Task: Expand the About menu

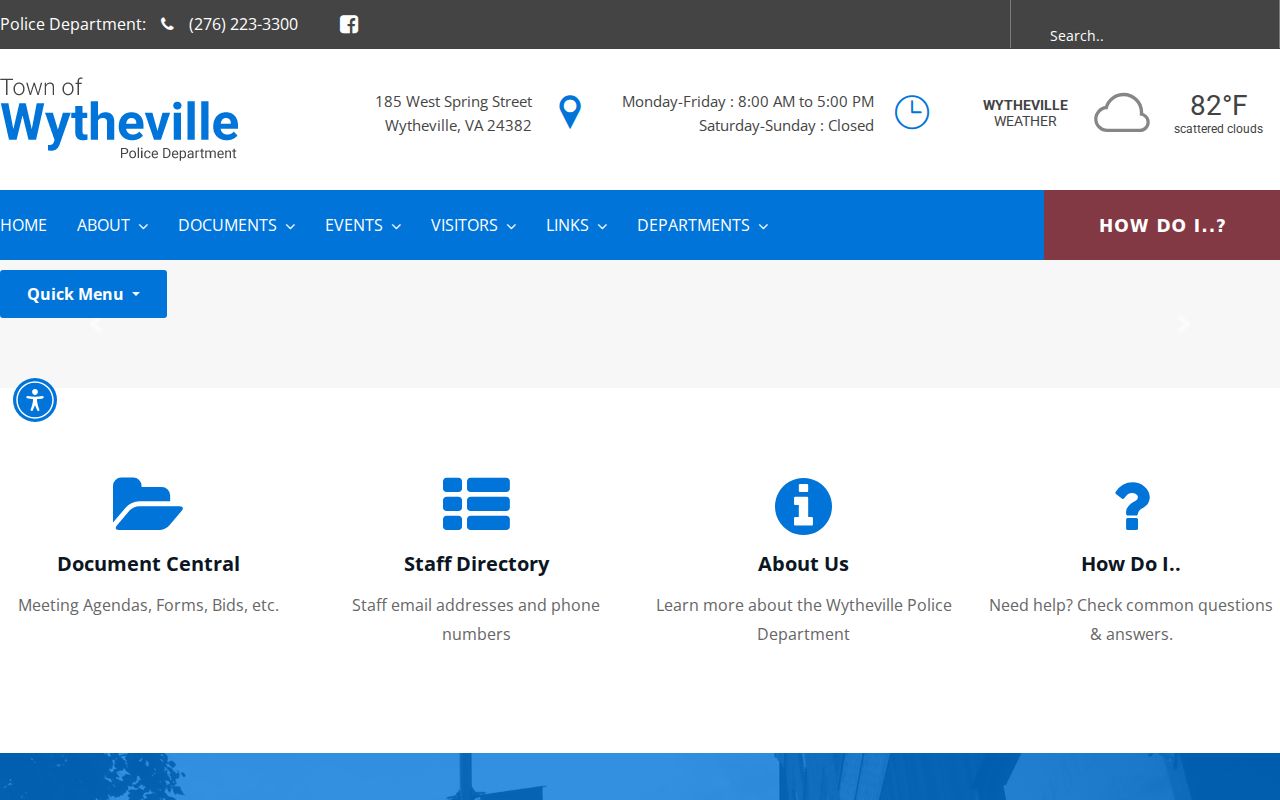Action: [112, 225]
